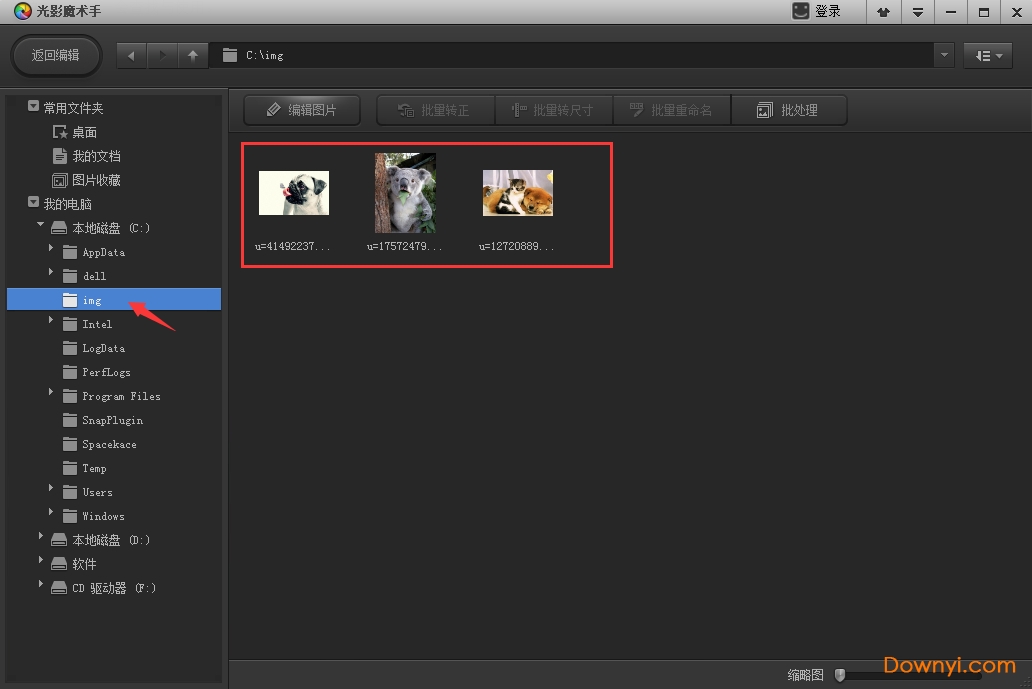Image resolution: width=1032 pixels, height=689 pixels.
Task: Select 桌面 desktop in sidebar
Action: coord(84,132)
